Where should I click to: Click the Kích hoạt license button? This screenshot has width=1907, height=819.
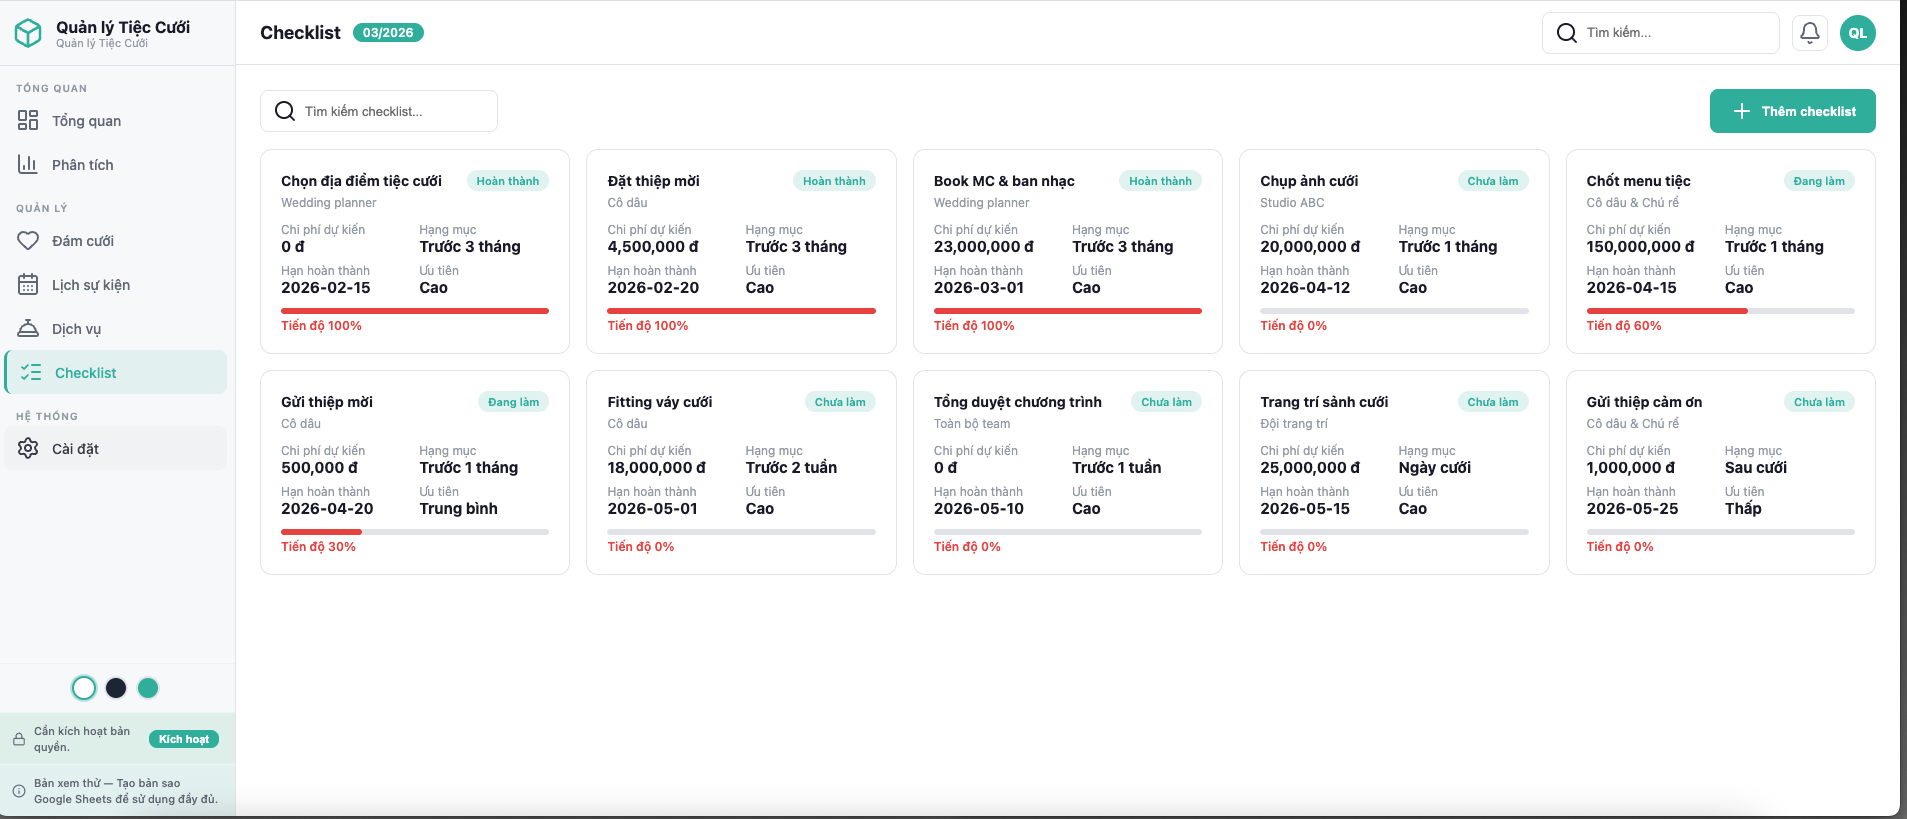tap(184, 739)
